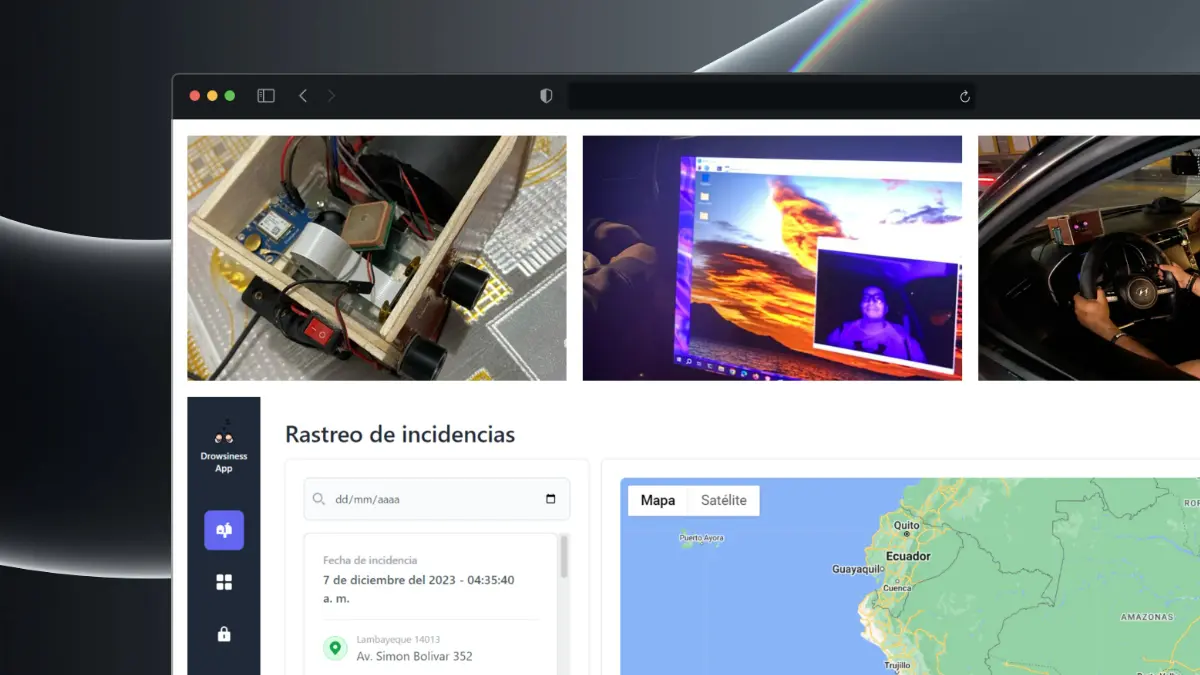The image size is (1200, 675).
Task: Click Av. Simon Bolivar 352 address
Action: 415,657
